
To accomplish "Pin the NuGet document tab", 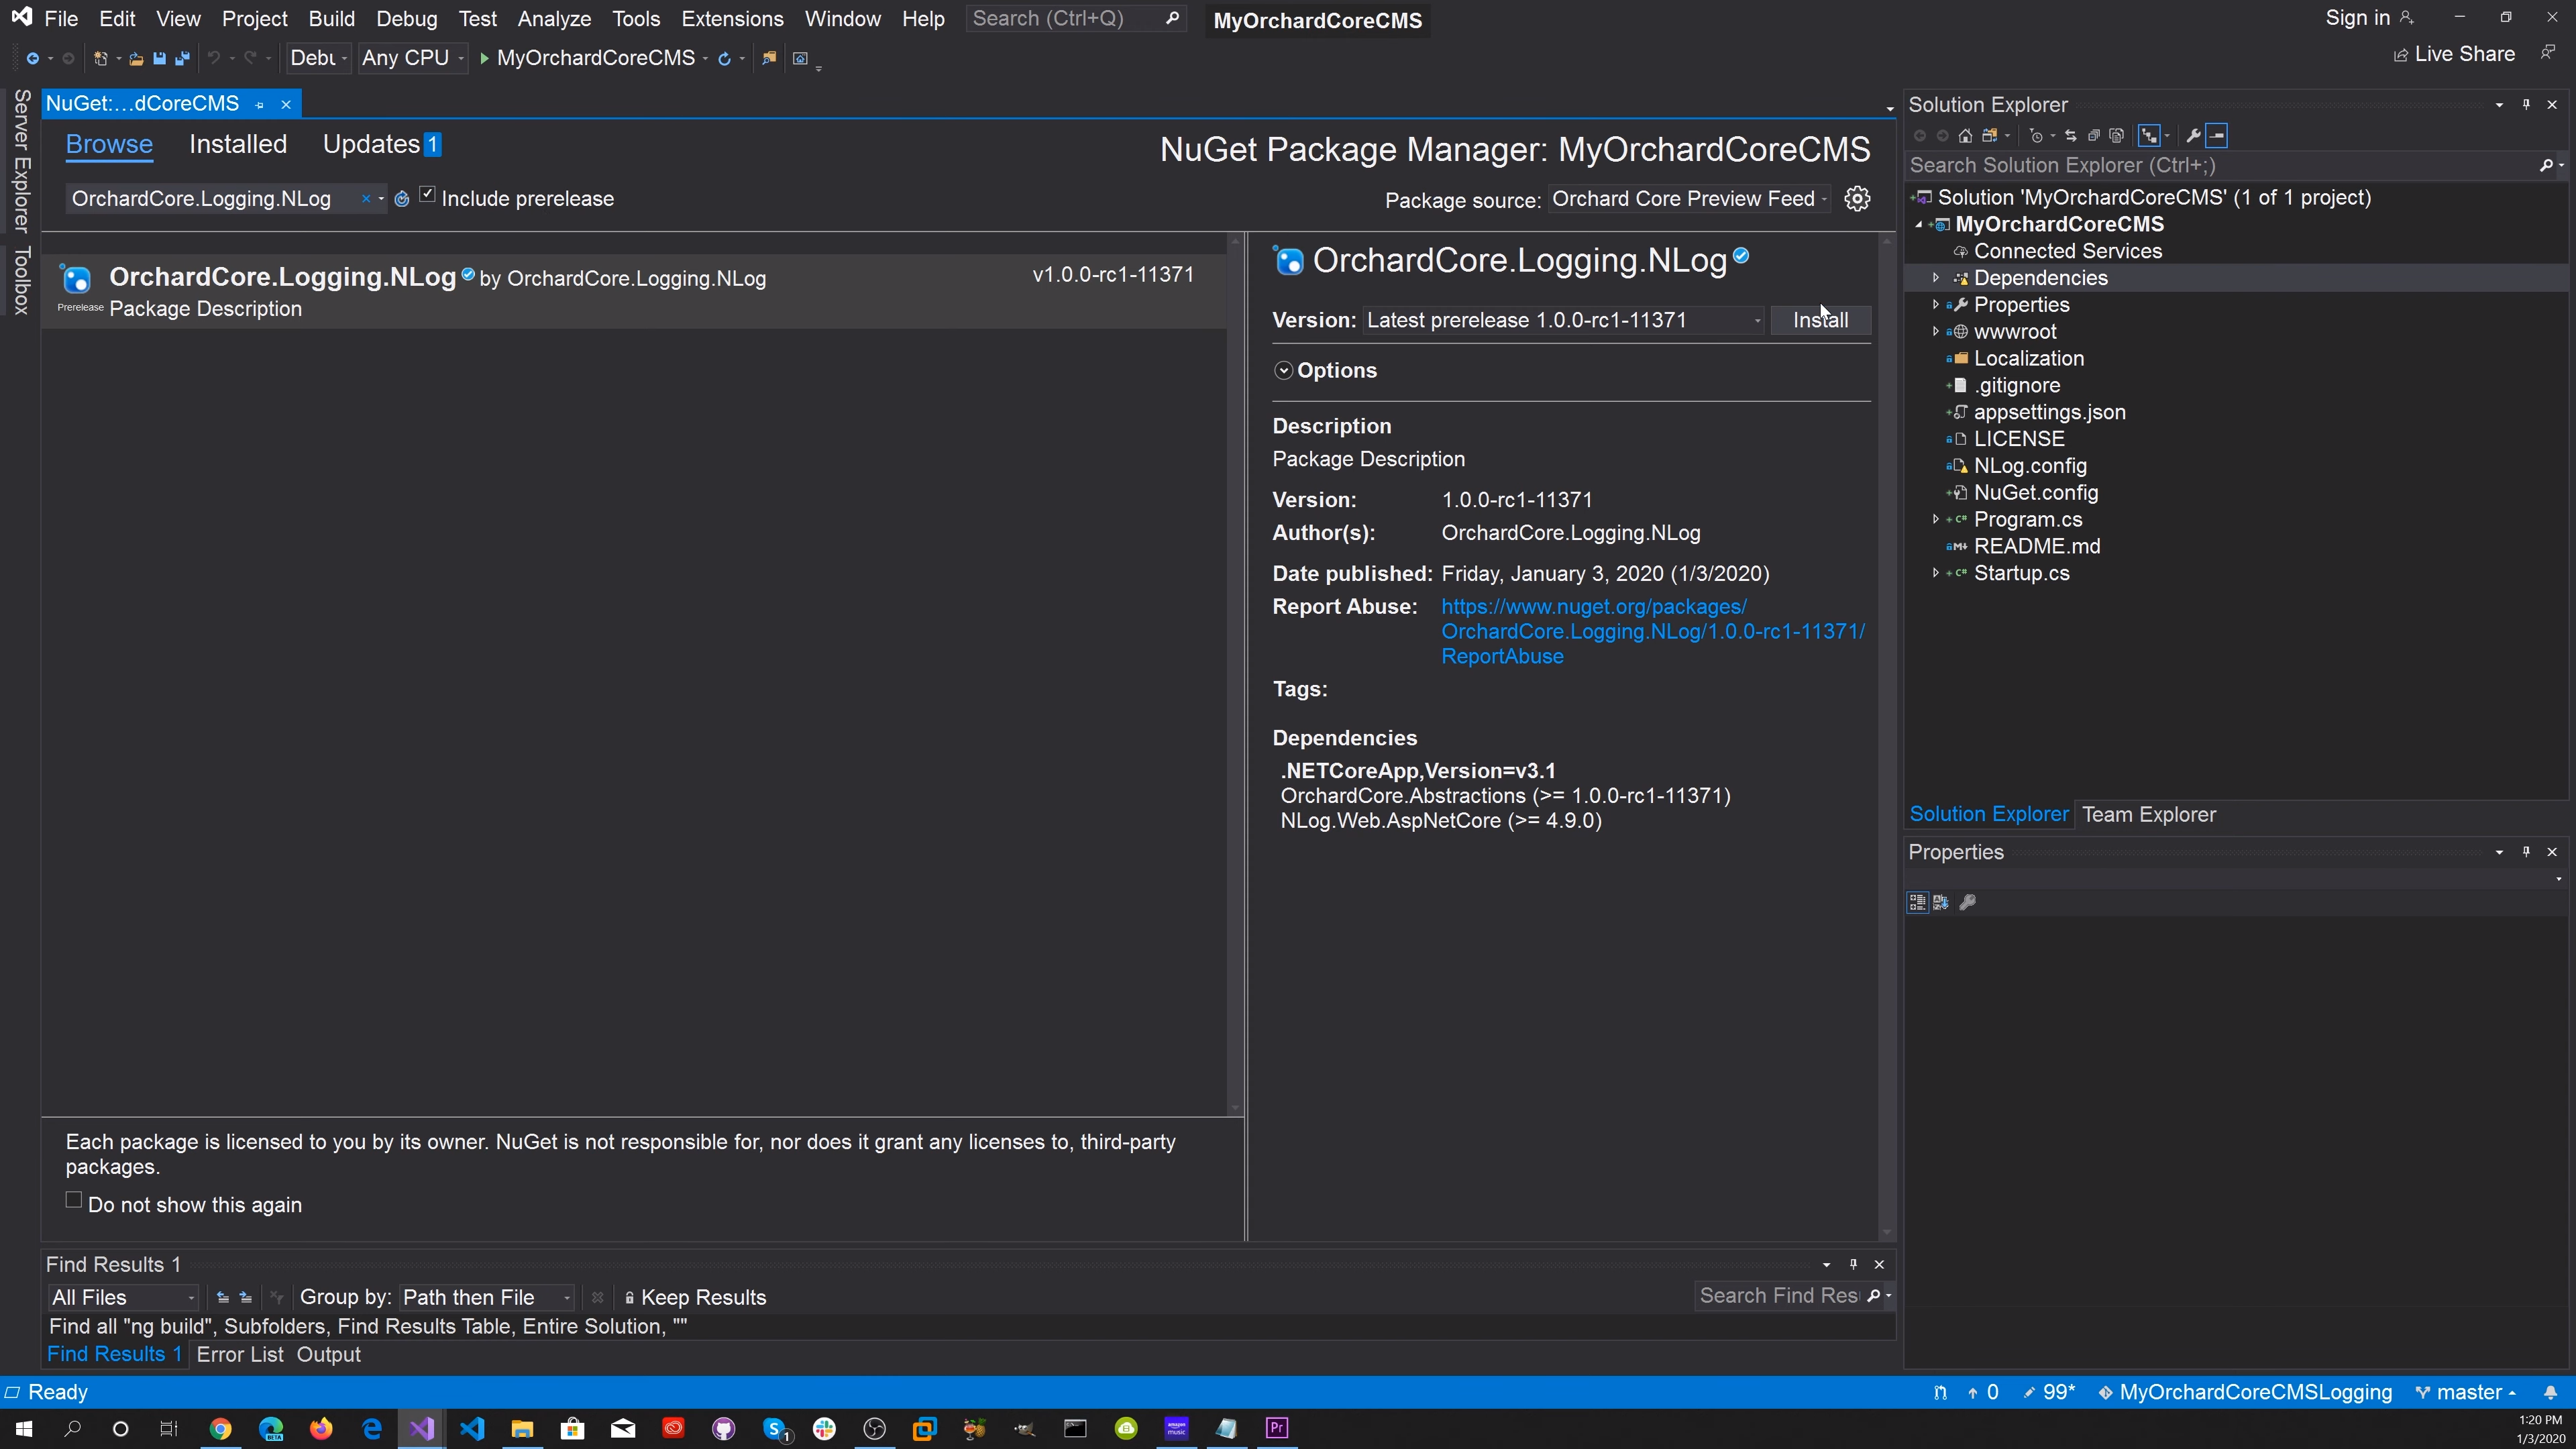I will tap(260, 104).
